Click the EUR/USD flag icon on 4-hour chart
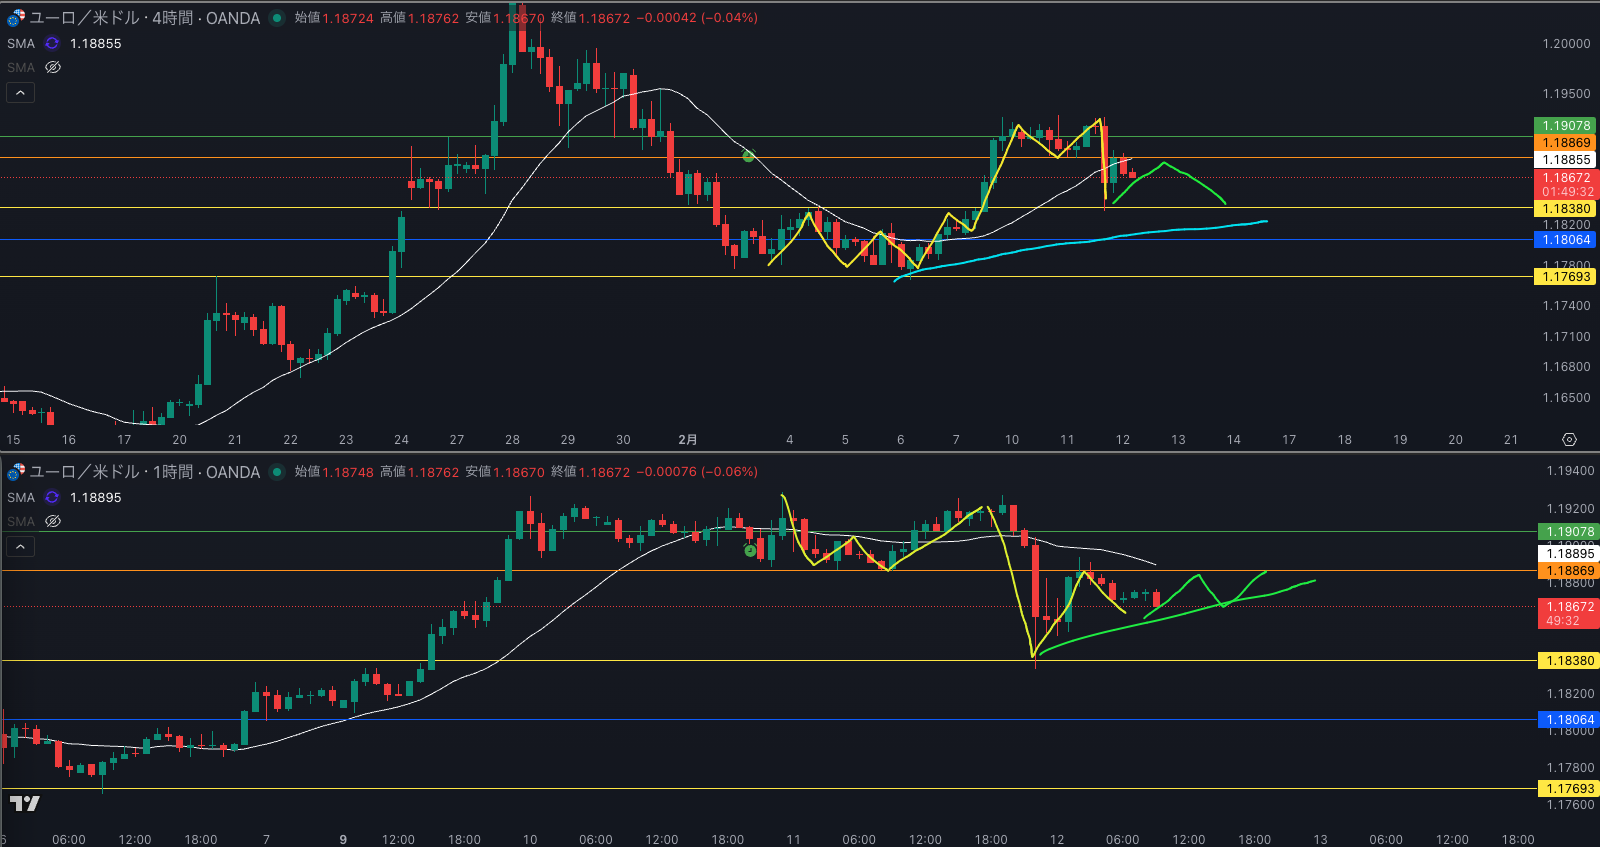The image size is (1600, 847). click(16, 18)
